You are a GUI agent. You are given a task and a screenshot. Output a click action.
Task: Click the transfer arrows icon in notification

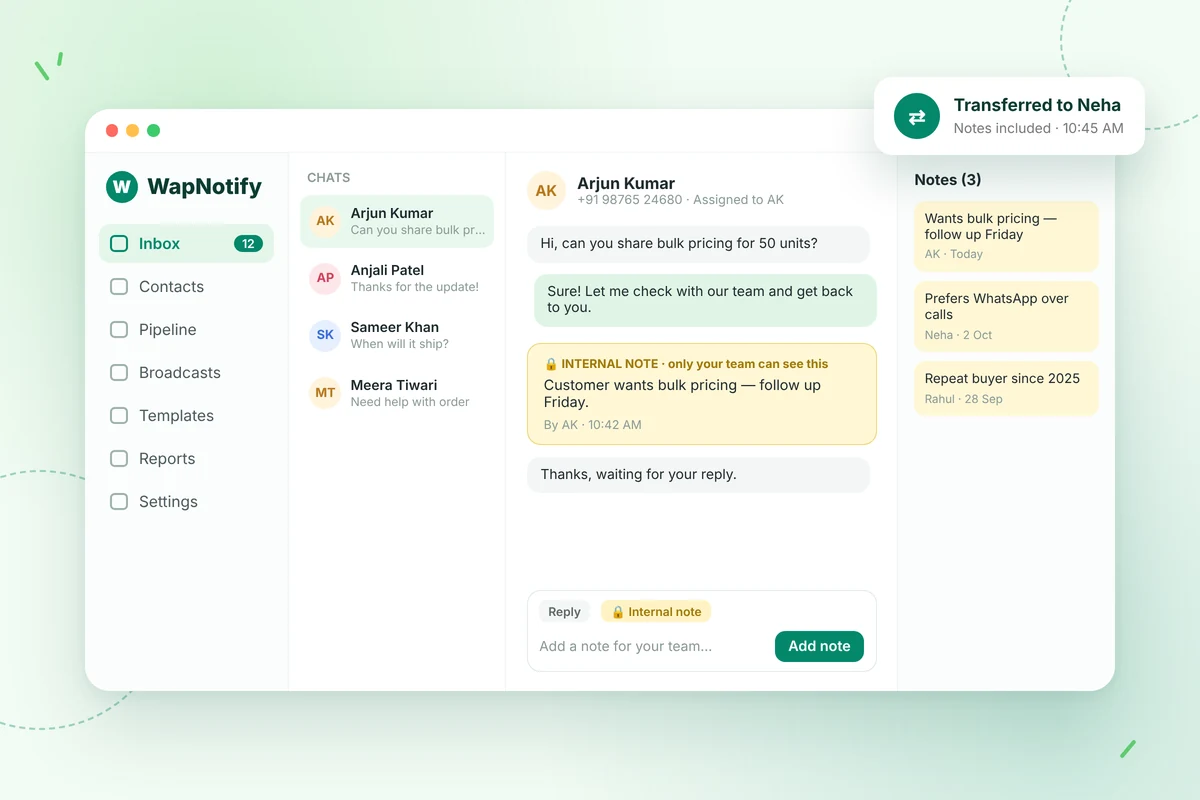tap(917, 116)
